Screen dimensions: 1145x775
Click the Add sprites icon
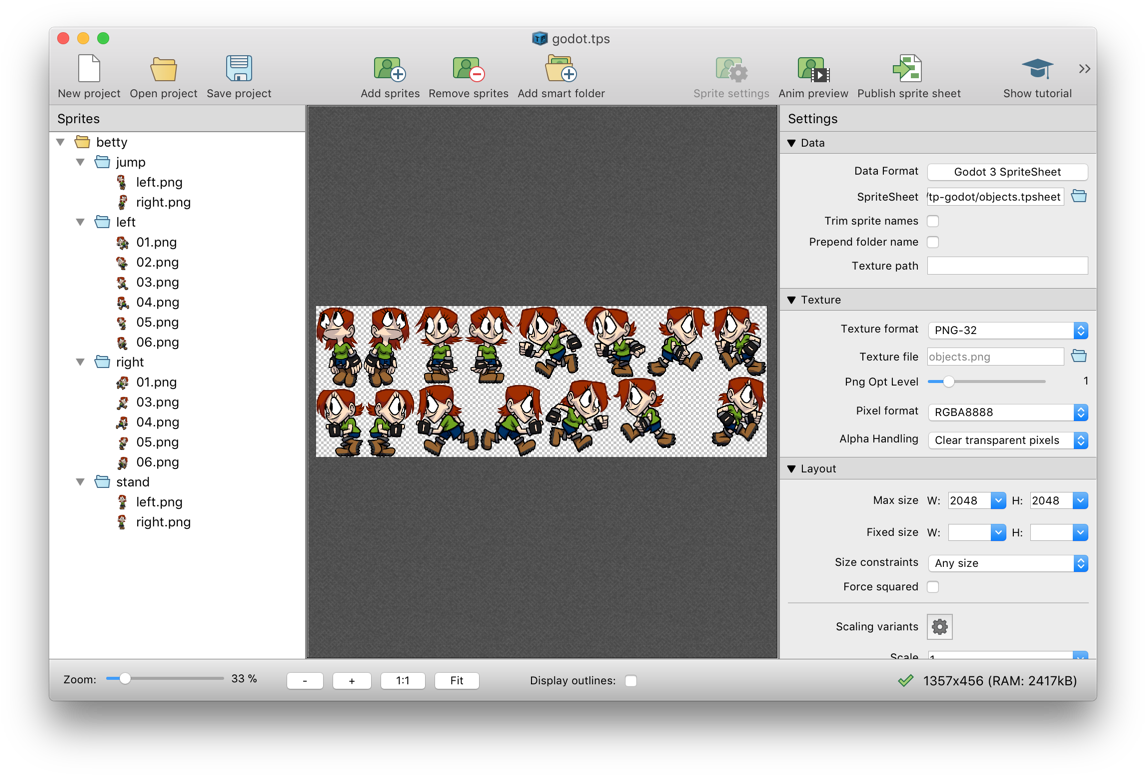click(390, 69)
